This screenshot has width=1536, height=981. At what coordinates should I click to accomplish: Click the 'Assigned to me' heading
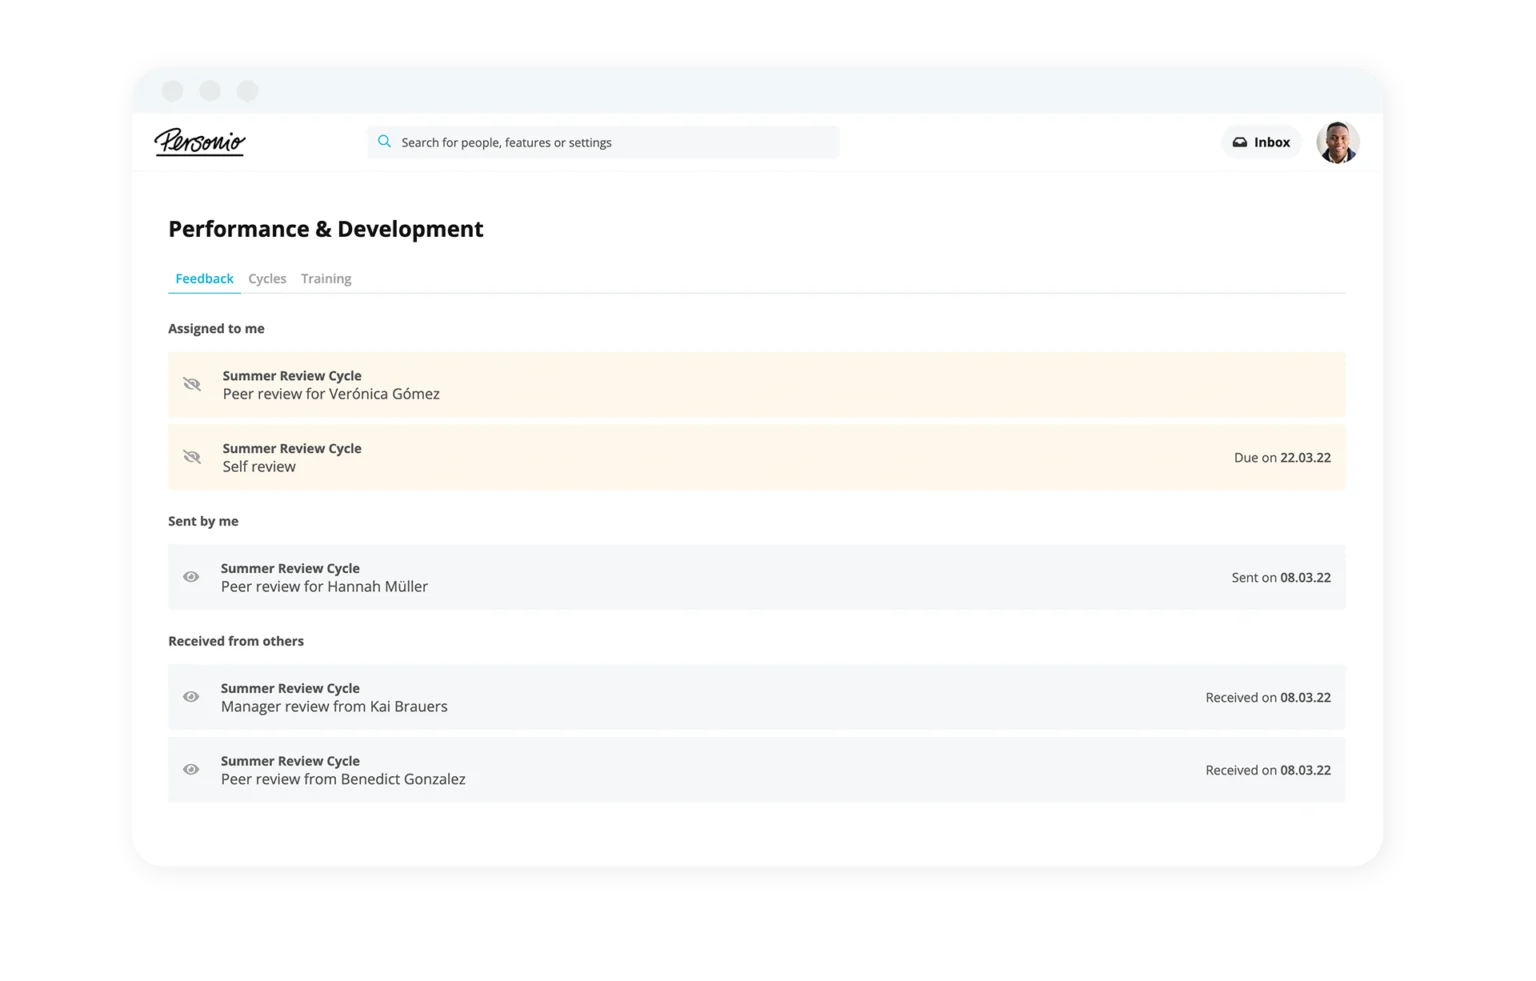point(216,329)
